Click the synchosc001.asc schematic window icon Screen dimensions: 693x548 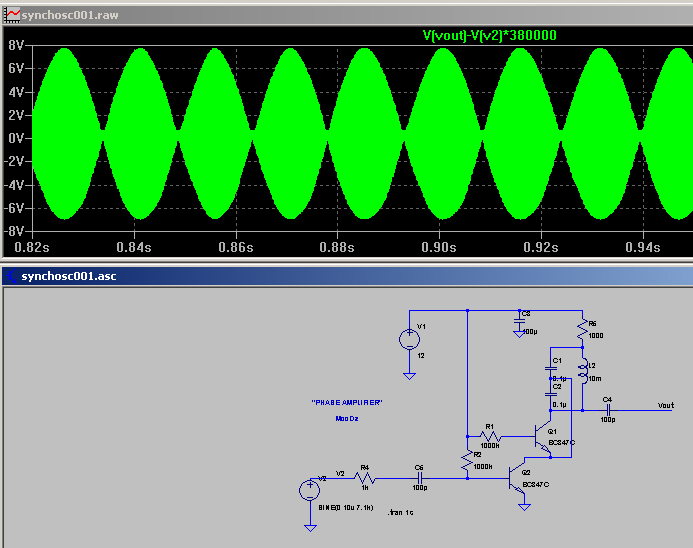(12, 275)
